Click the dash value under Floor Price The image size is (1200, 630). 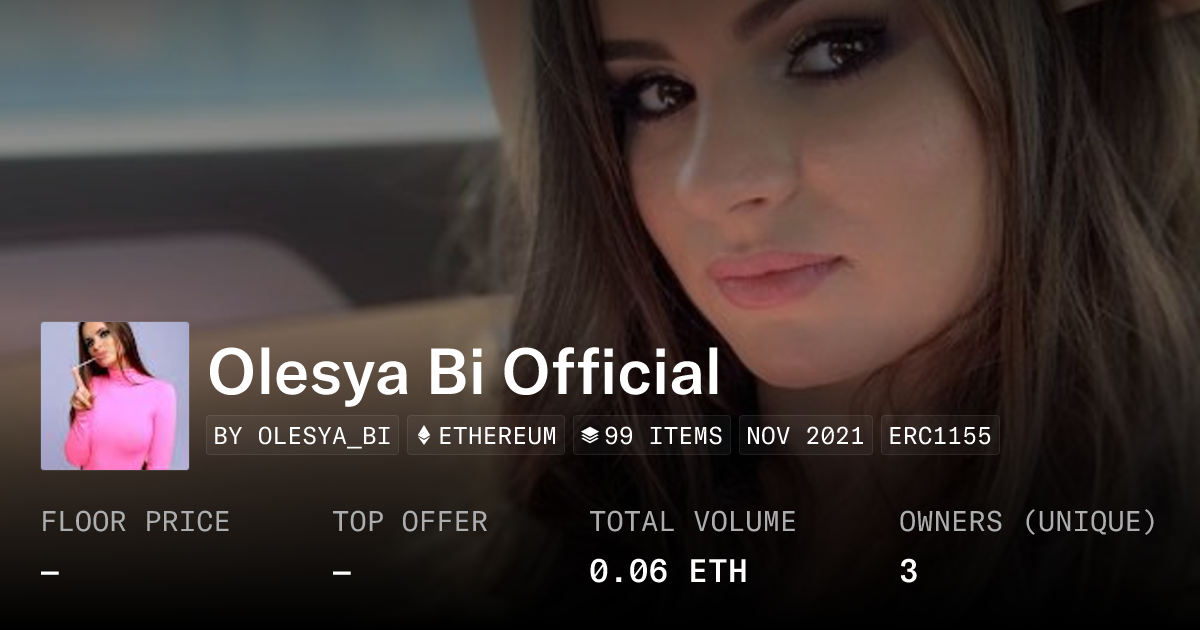(50, 573)
